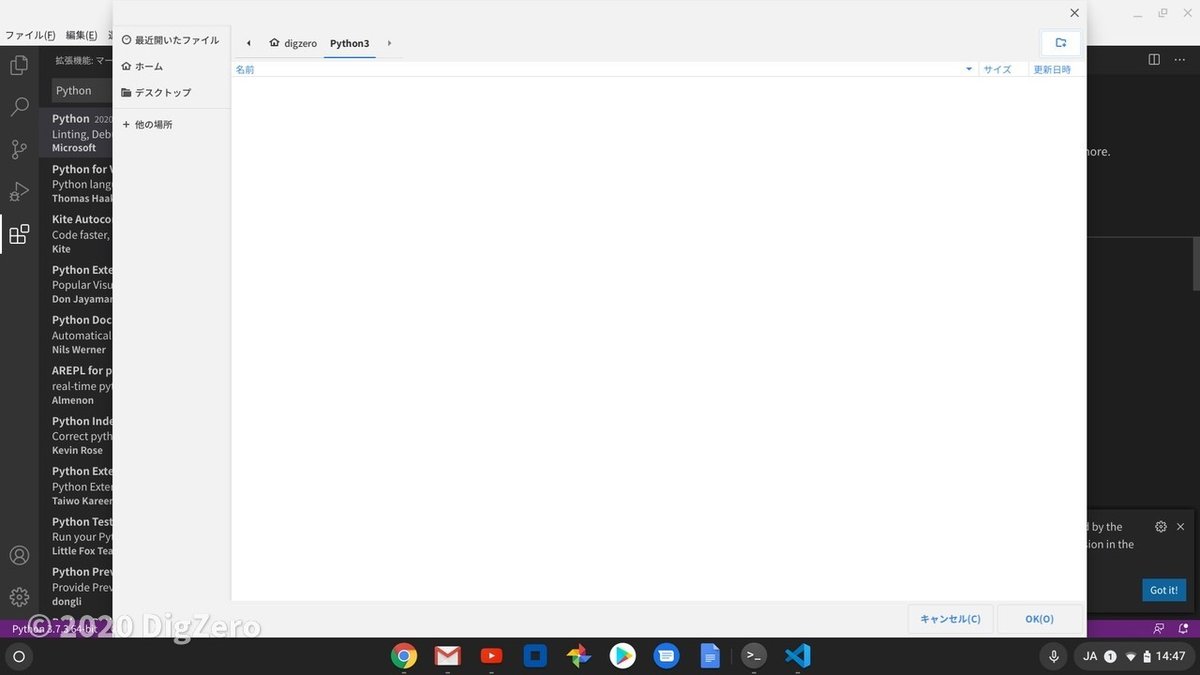Open the blue square app in the shelf
Image resolution: width=1200 pixels, height=675 pixels.
point(535,656)
